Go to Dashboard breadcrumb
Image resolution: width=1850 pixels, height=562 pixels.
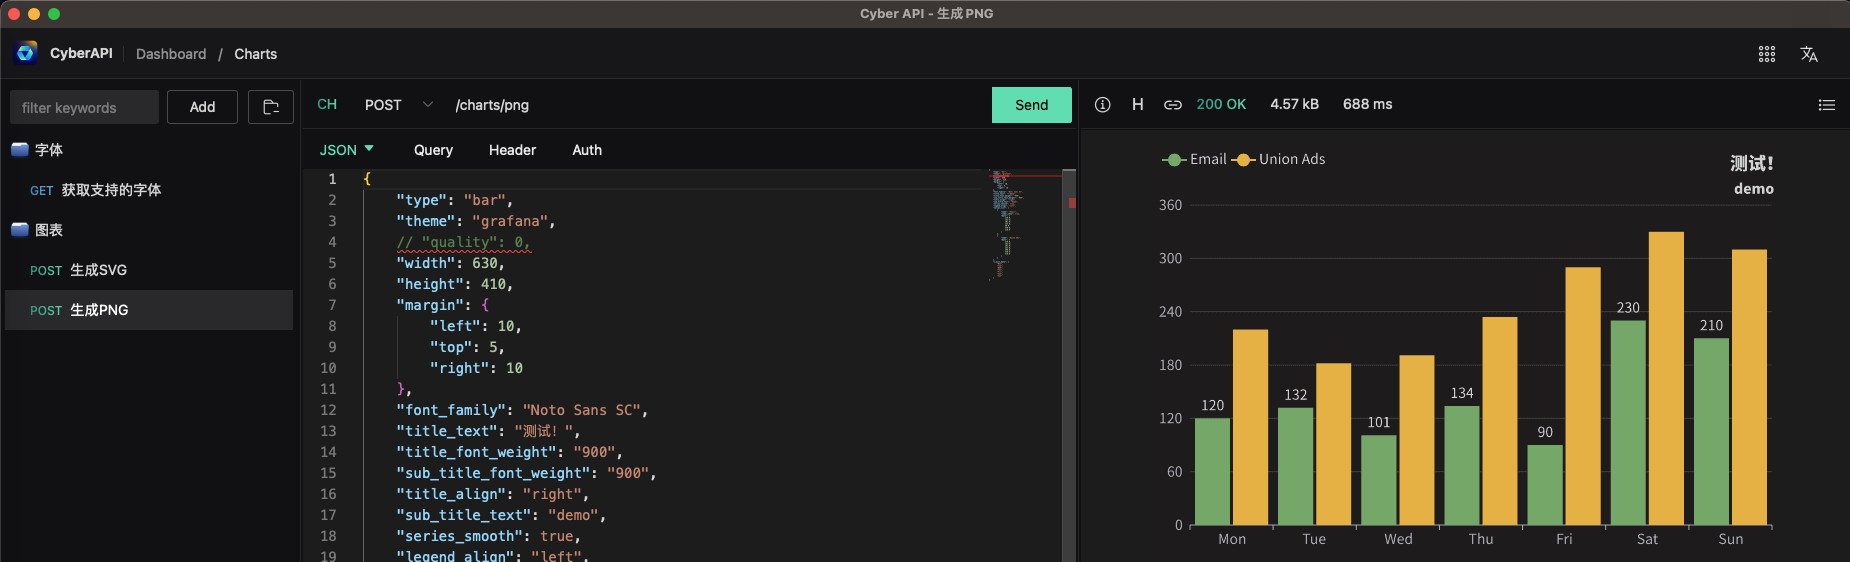click(171, 54)
